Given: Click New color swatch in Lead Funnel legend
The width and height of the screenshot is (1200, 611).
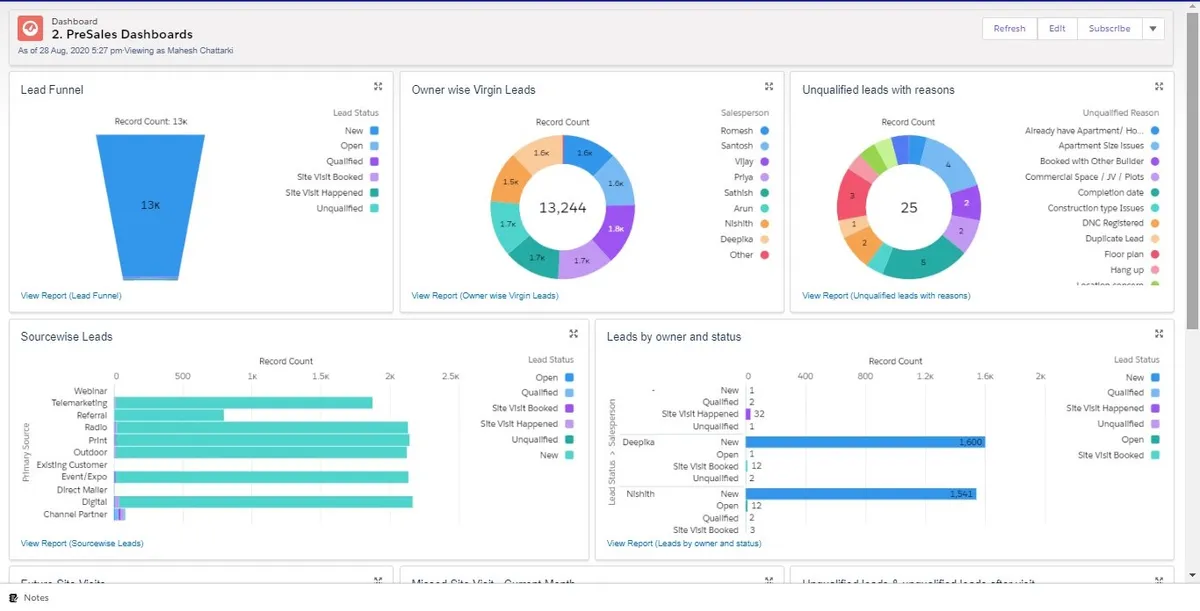Looking at the screenshot, I should [x=374, y=130].
